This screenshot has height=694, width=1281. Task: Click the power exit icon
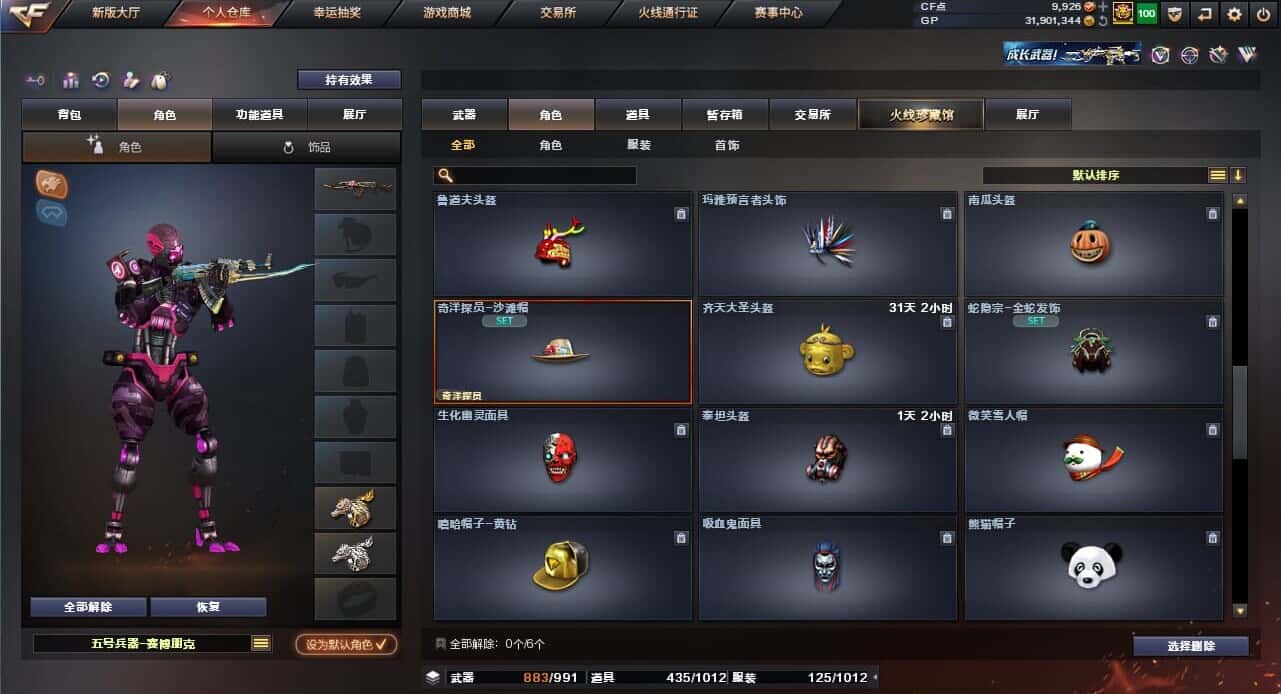[x=1264, y=14]
